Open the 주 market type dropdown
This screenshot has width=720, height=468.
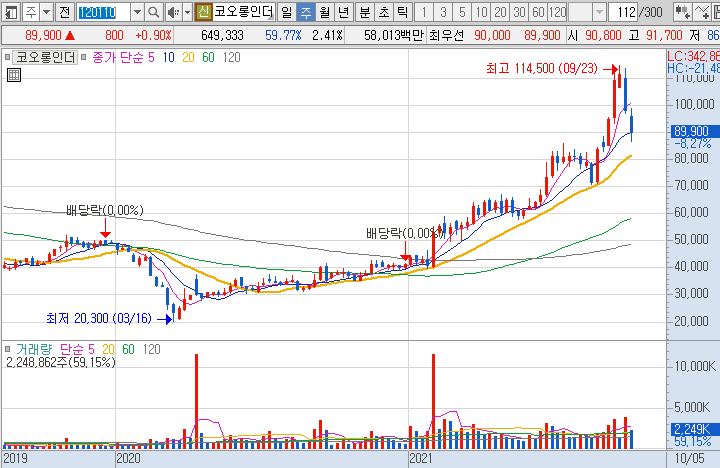click(46, 12)
